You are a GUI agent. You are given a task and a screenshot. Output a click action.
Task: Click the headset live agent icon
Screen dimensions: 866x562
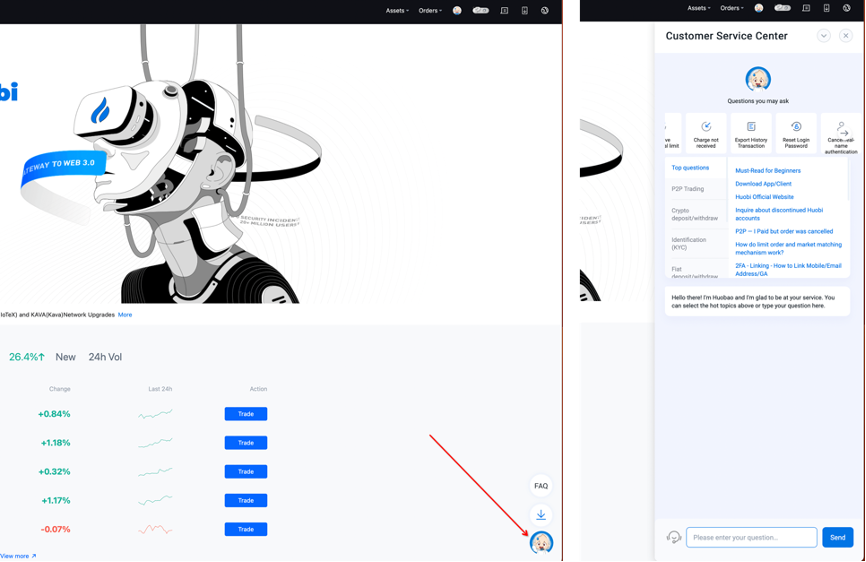pyautogui.click(x=674, y=537)
